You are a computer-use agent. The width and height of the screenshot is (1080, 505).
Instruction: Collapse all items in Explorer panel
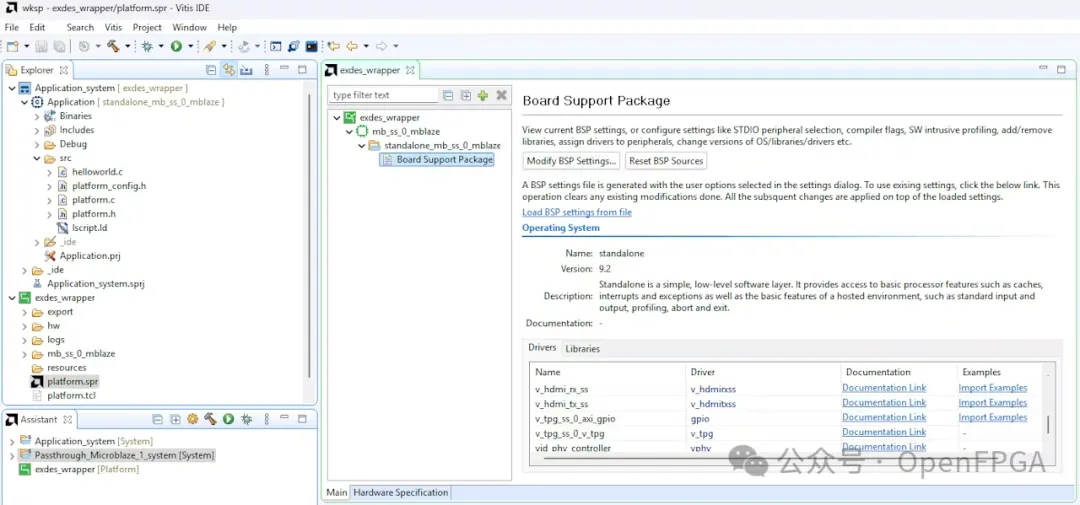[x=211, y=70]
